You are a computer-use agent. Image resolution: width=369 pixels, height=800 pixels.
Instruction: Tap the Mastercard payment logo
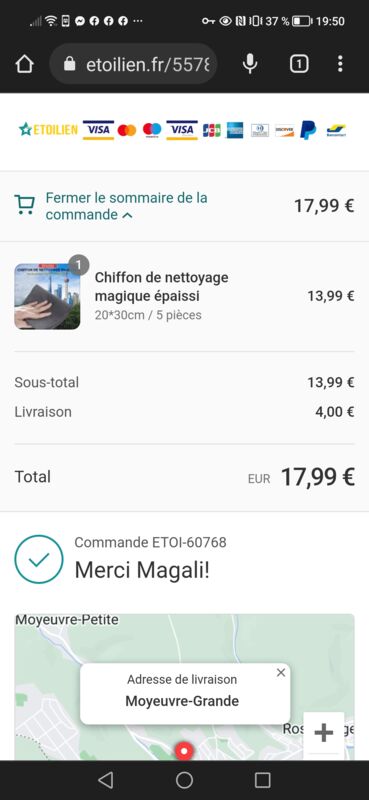(x=127, y=130)
